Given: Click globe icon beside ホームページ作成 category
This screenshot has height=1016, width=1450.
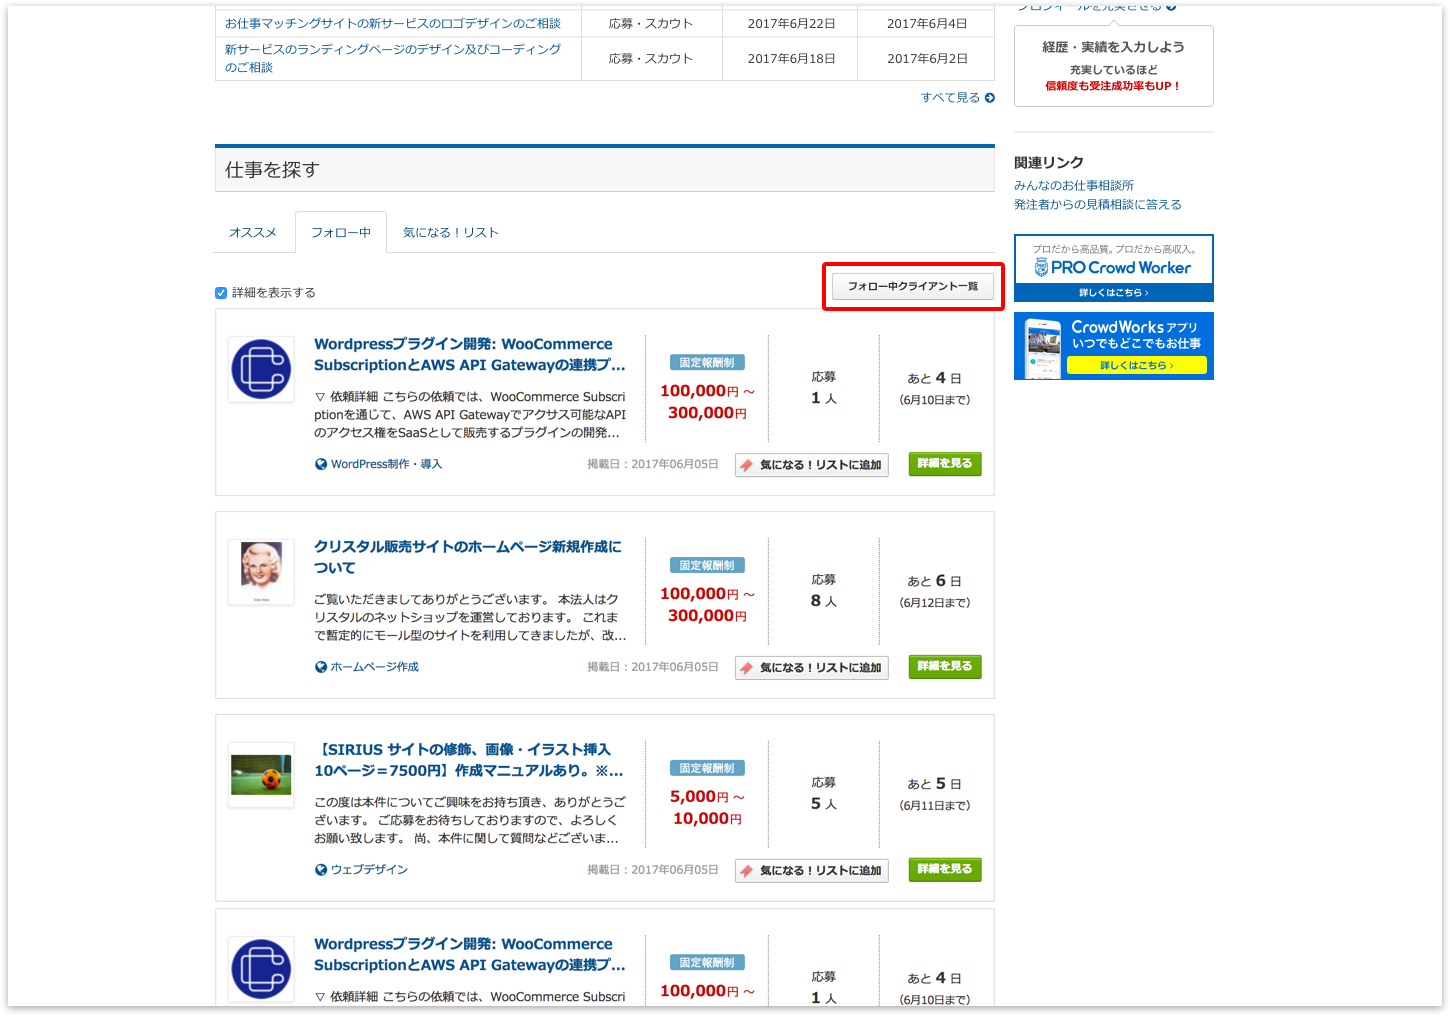Looking at the screenshot, I should click(321, 667).
